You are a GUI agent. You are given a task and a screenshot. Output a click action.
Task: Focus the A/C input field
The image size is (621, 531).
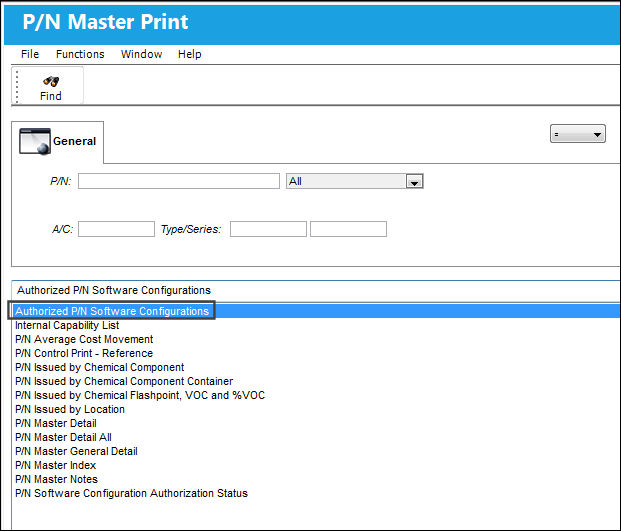click(116, 229)
